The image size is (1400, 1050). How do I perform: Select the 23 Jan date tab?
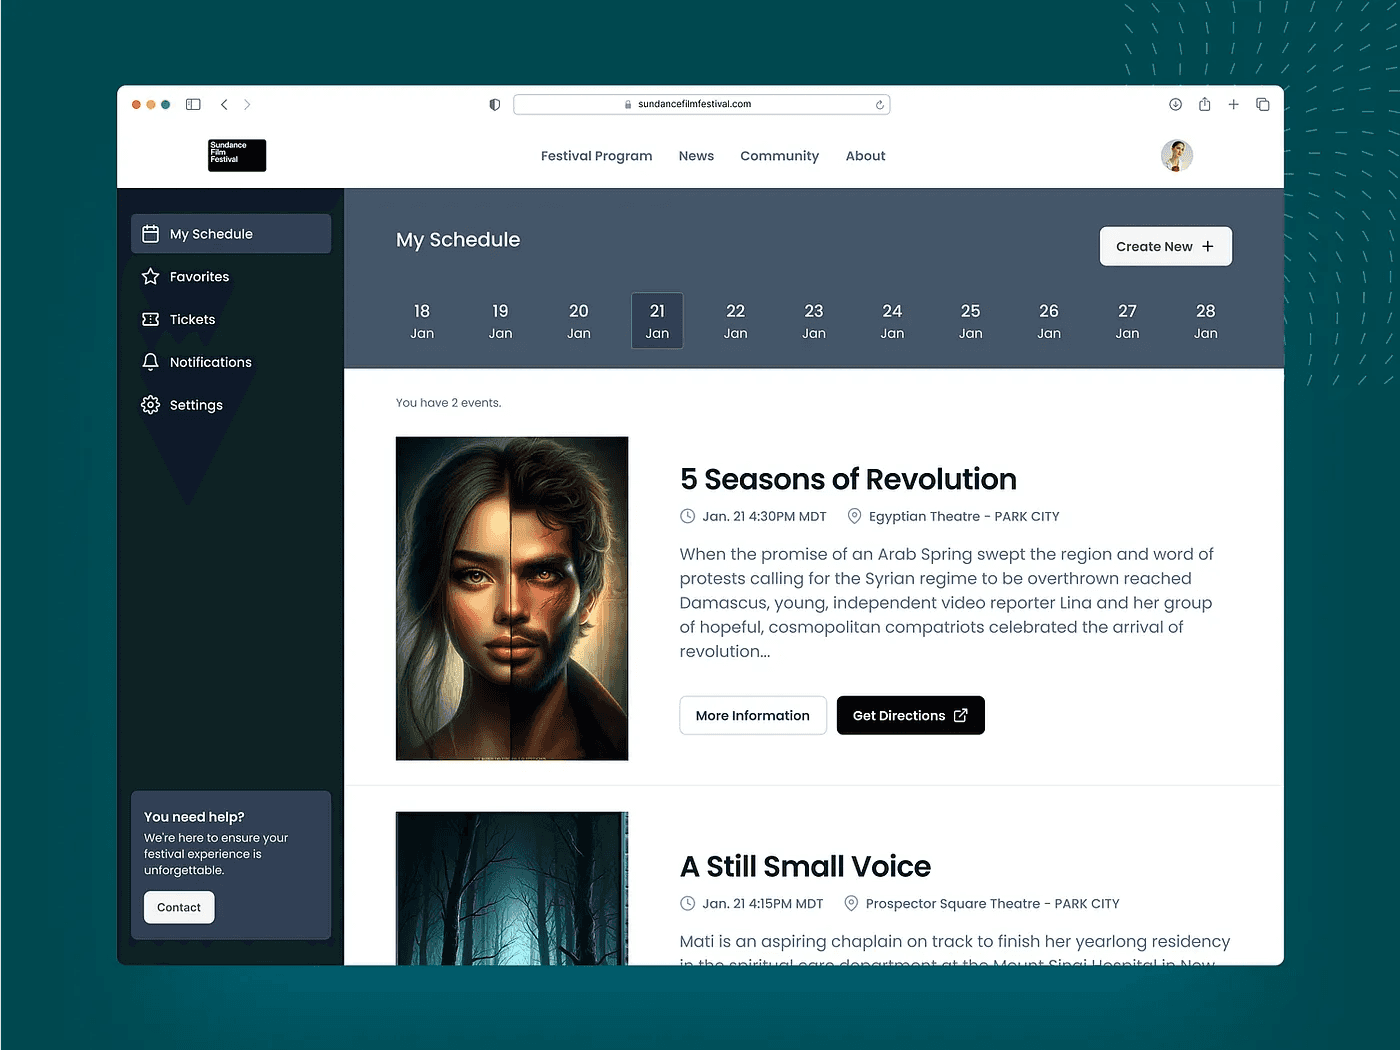(814, 321)
